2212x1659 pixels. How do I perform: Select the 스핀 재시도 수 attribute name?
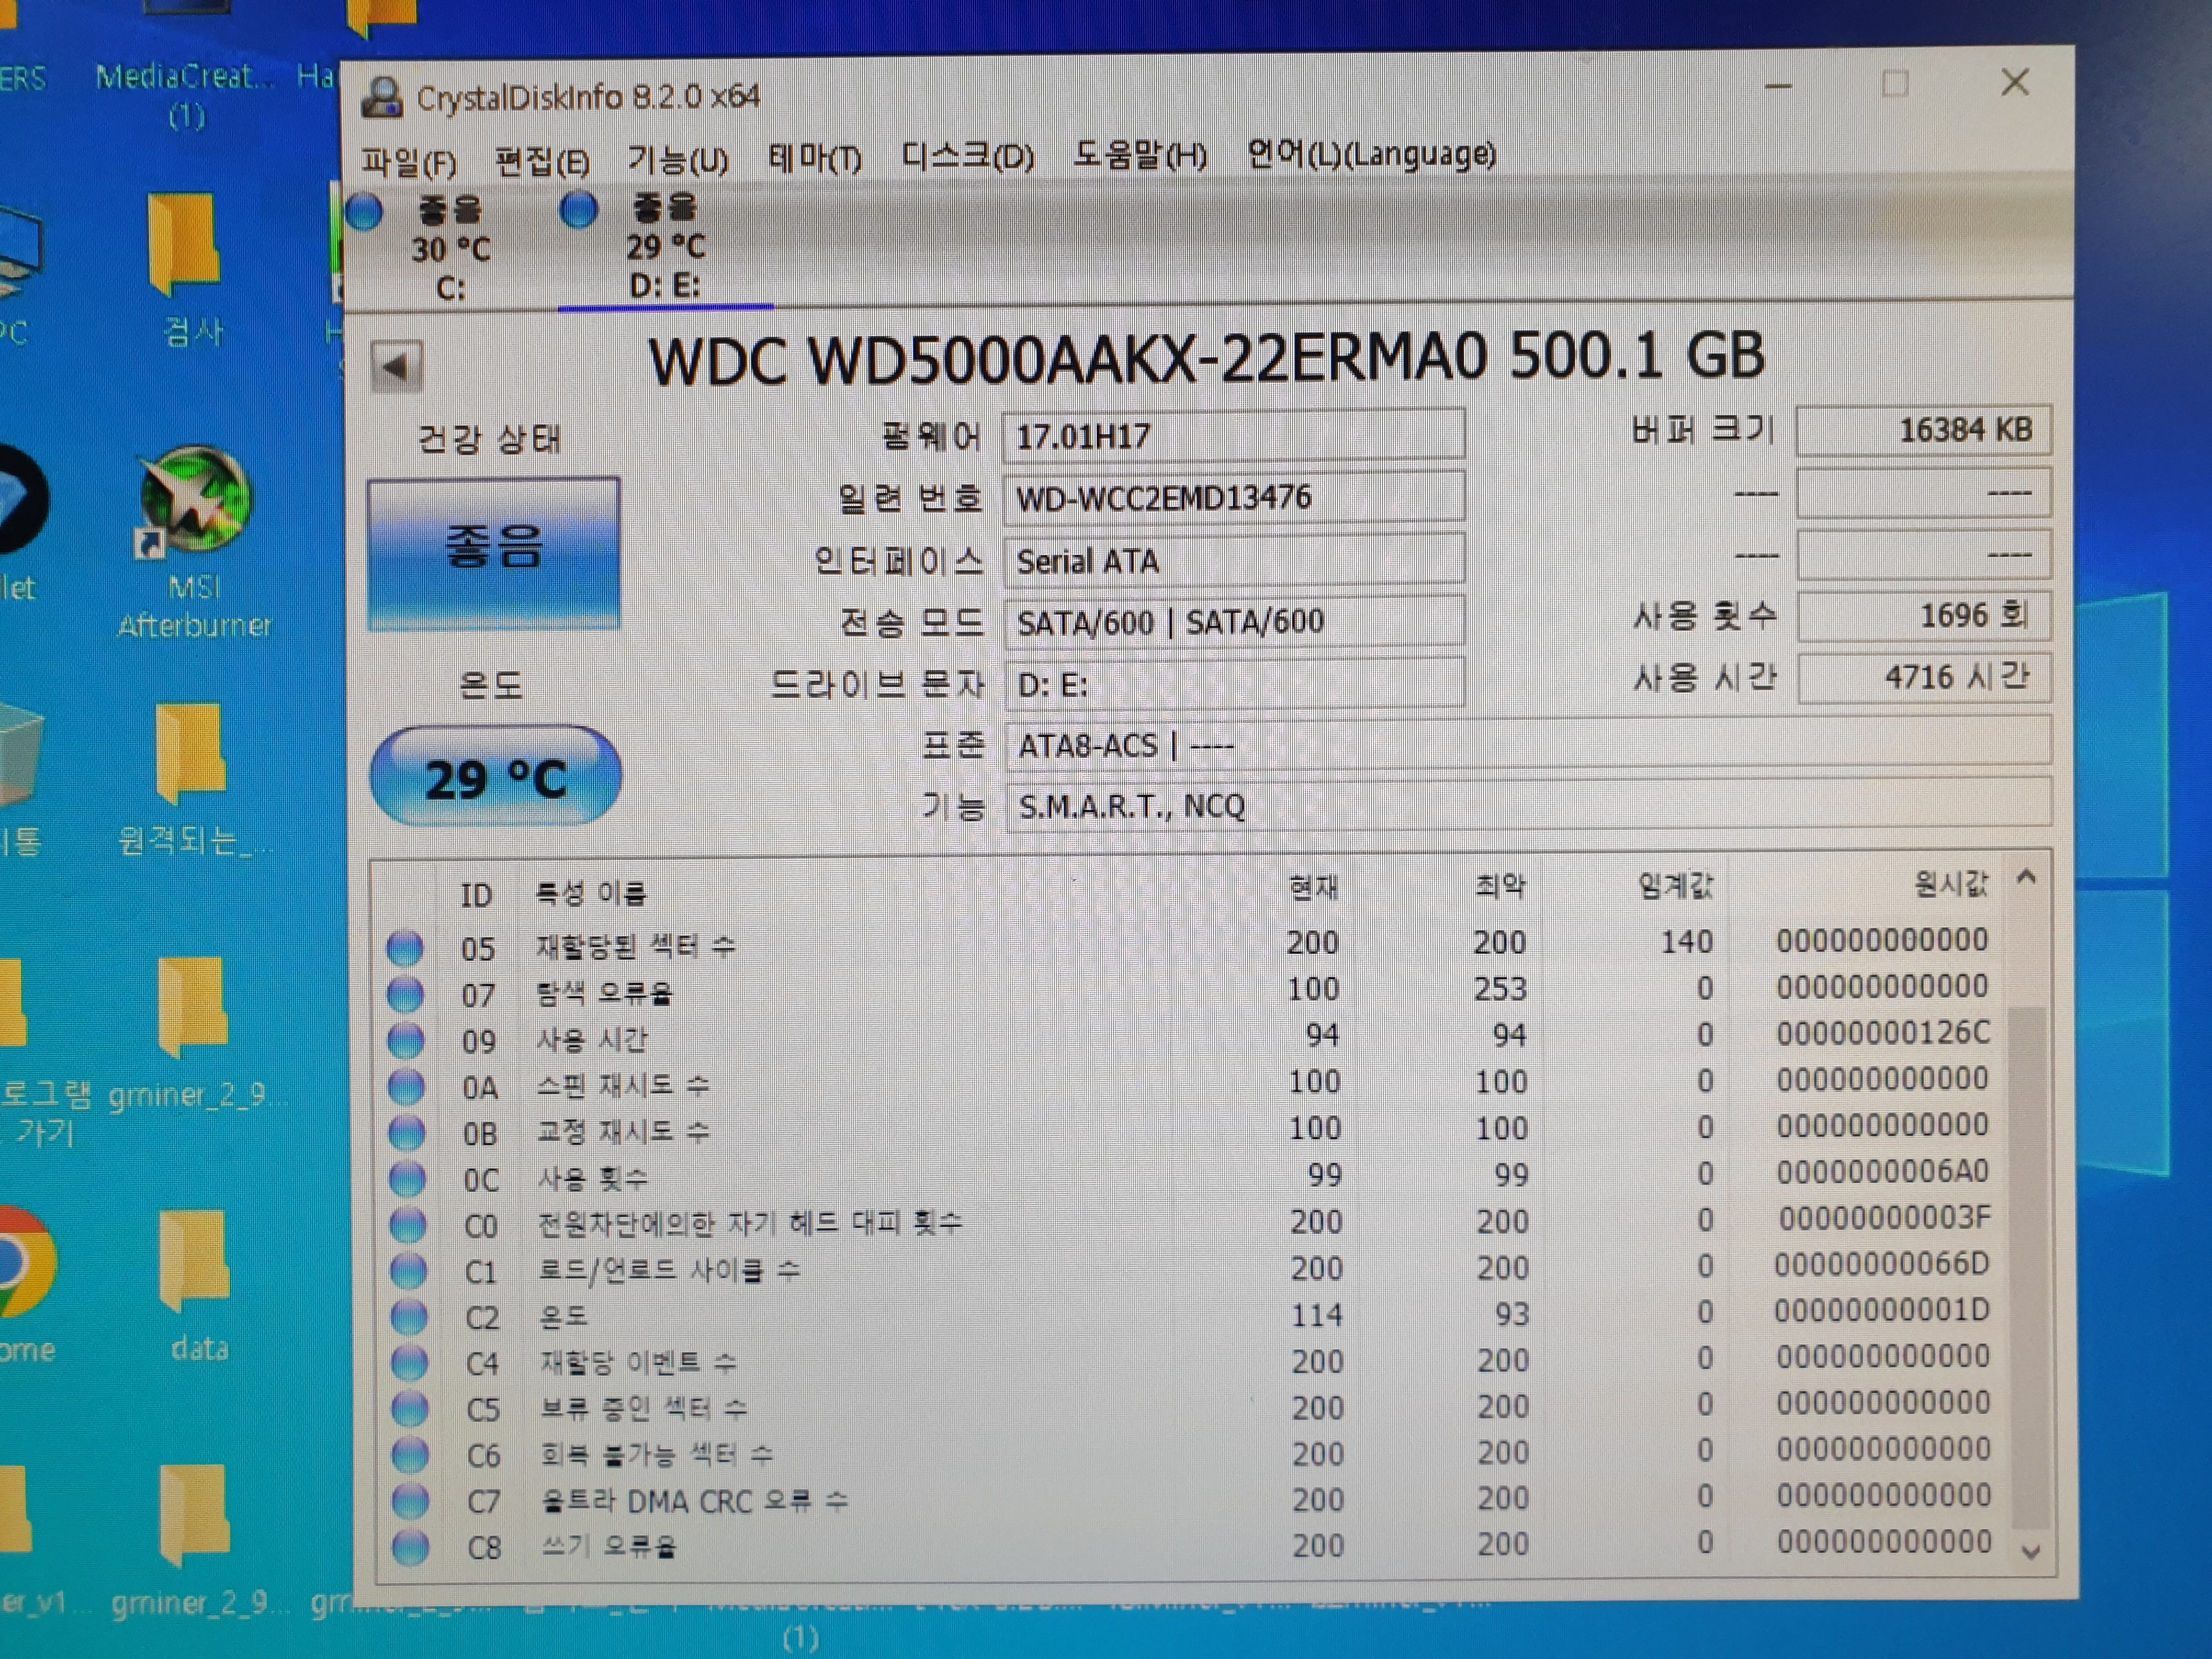tap(624, 1085)
